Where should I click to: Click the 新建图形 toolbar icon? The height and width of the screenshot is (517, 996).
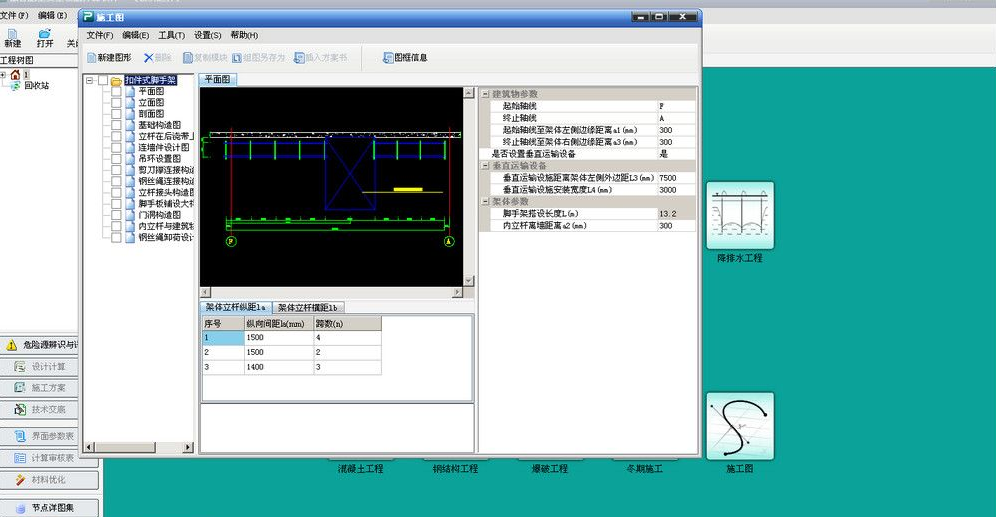point(92,58)
